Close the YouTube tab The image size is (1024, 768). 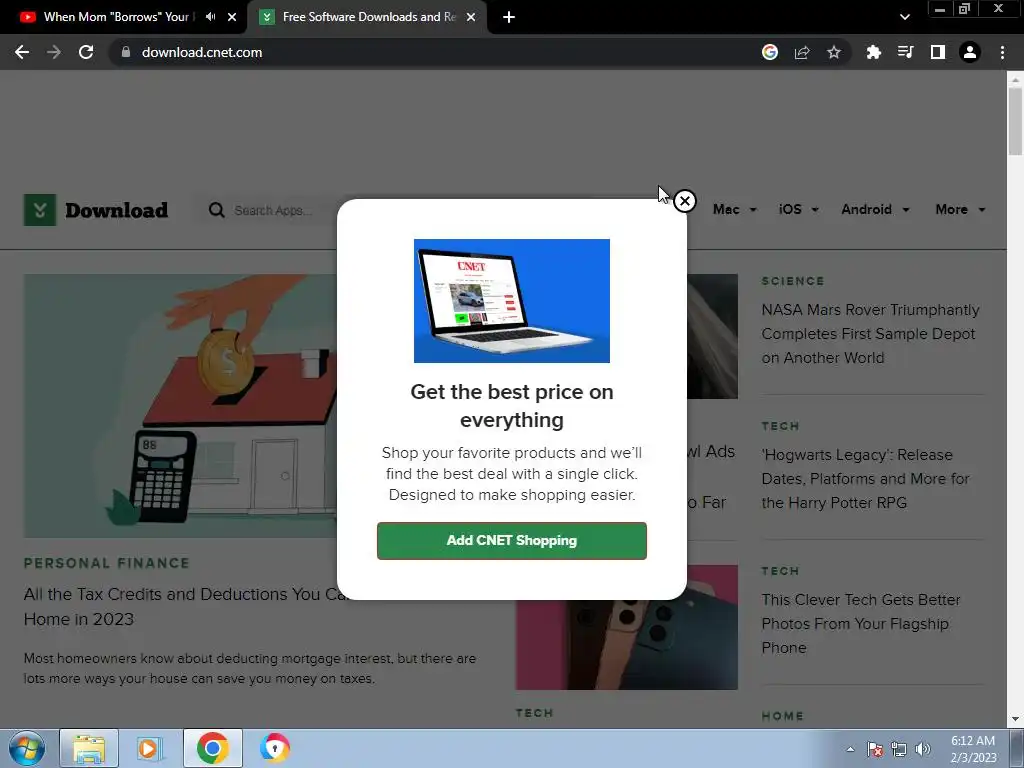coord(232,17)
